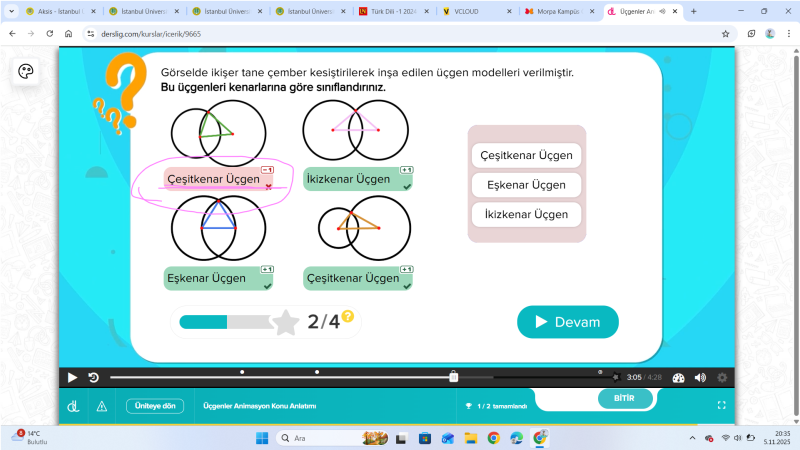
Task: Open the Chrome profile avatar
Action: 770,34
